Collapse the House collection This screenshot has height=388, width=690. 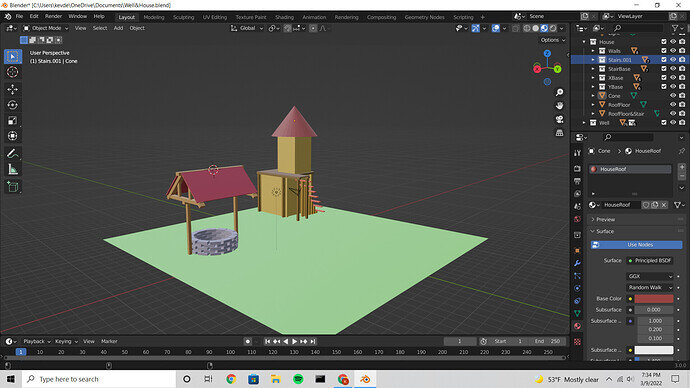[584, 42]
